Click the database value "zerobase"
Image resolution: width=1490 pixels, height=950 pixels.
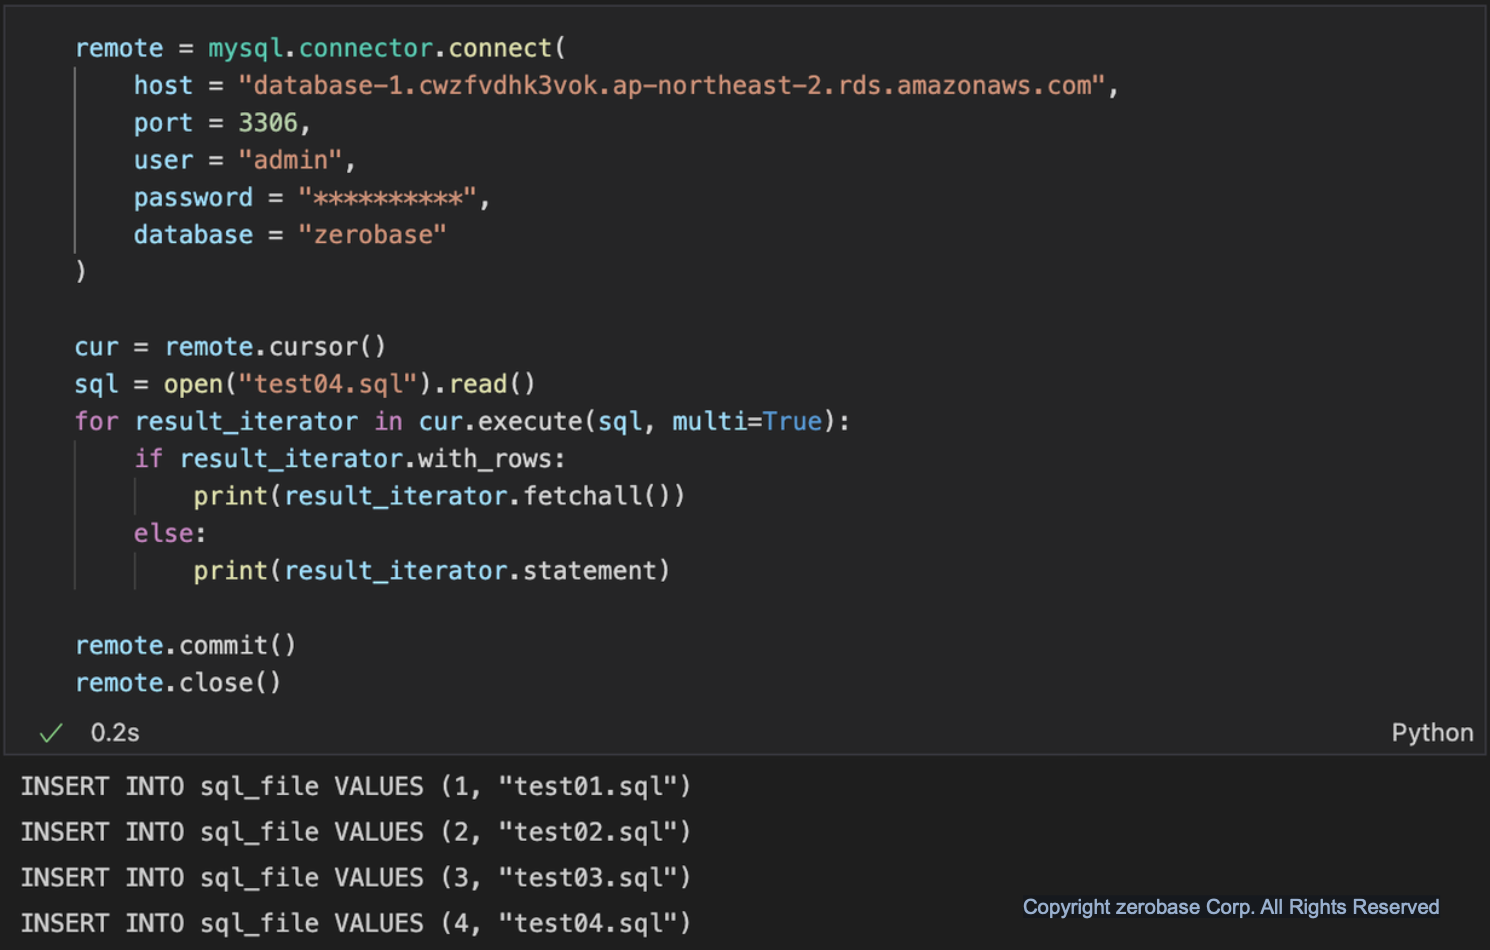pyautogui.click(x=372, y=235)
